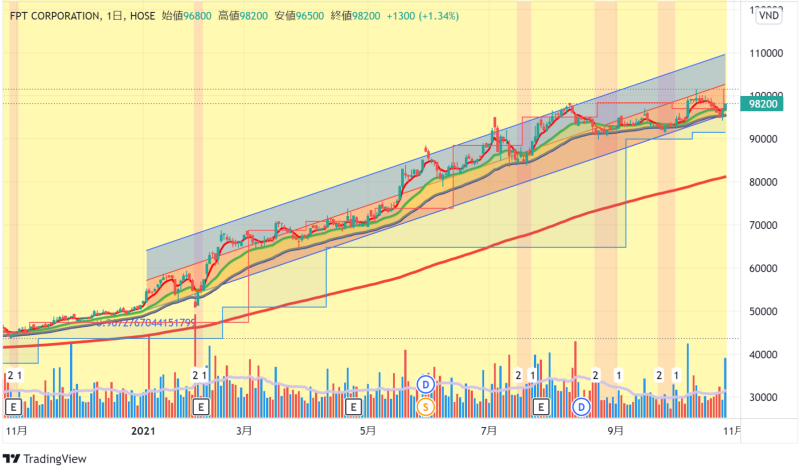This screenshot has height=472, width=800.
Task: Click the 60000 price axis label
Action: point(763,268)
